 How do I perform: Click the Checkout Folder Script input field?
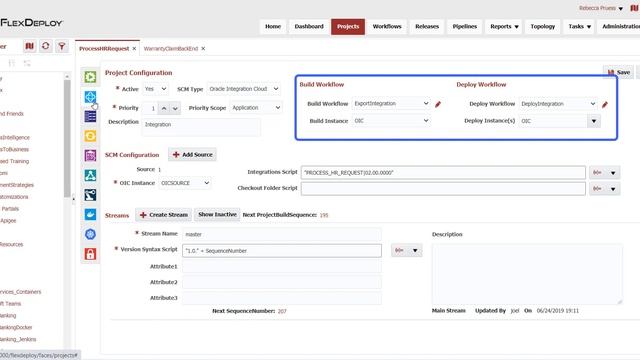443,189
